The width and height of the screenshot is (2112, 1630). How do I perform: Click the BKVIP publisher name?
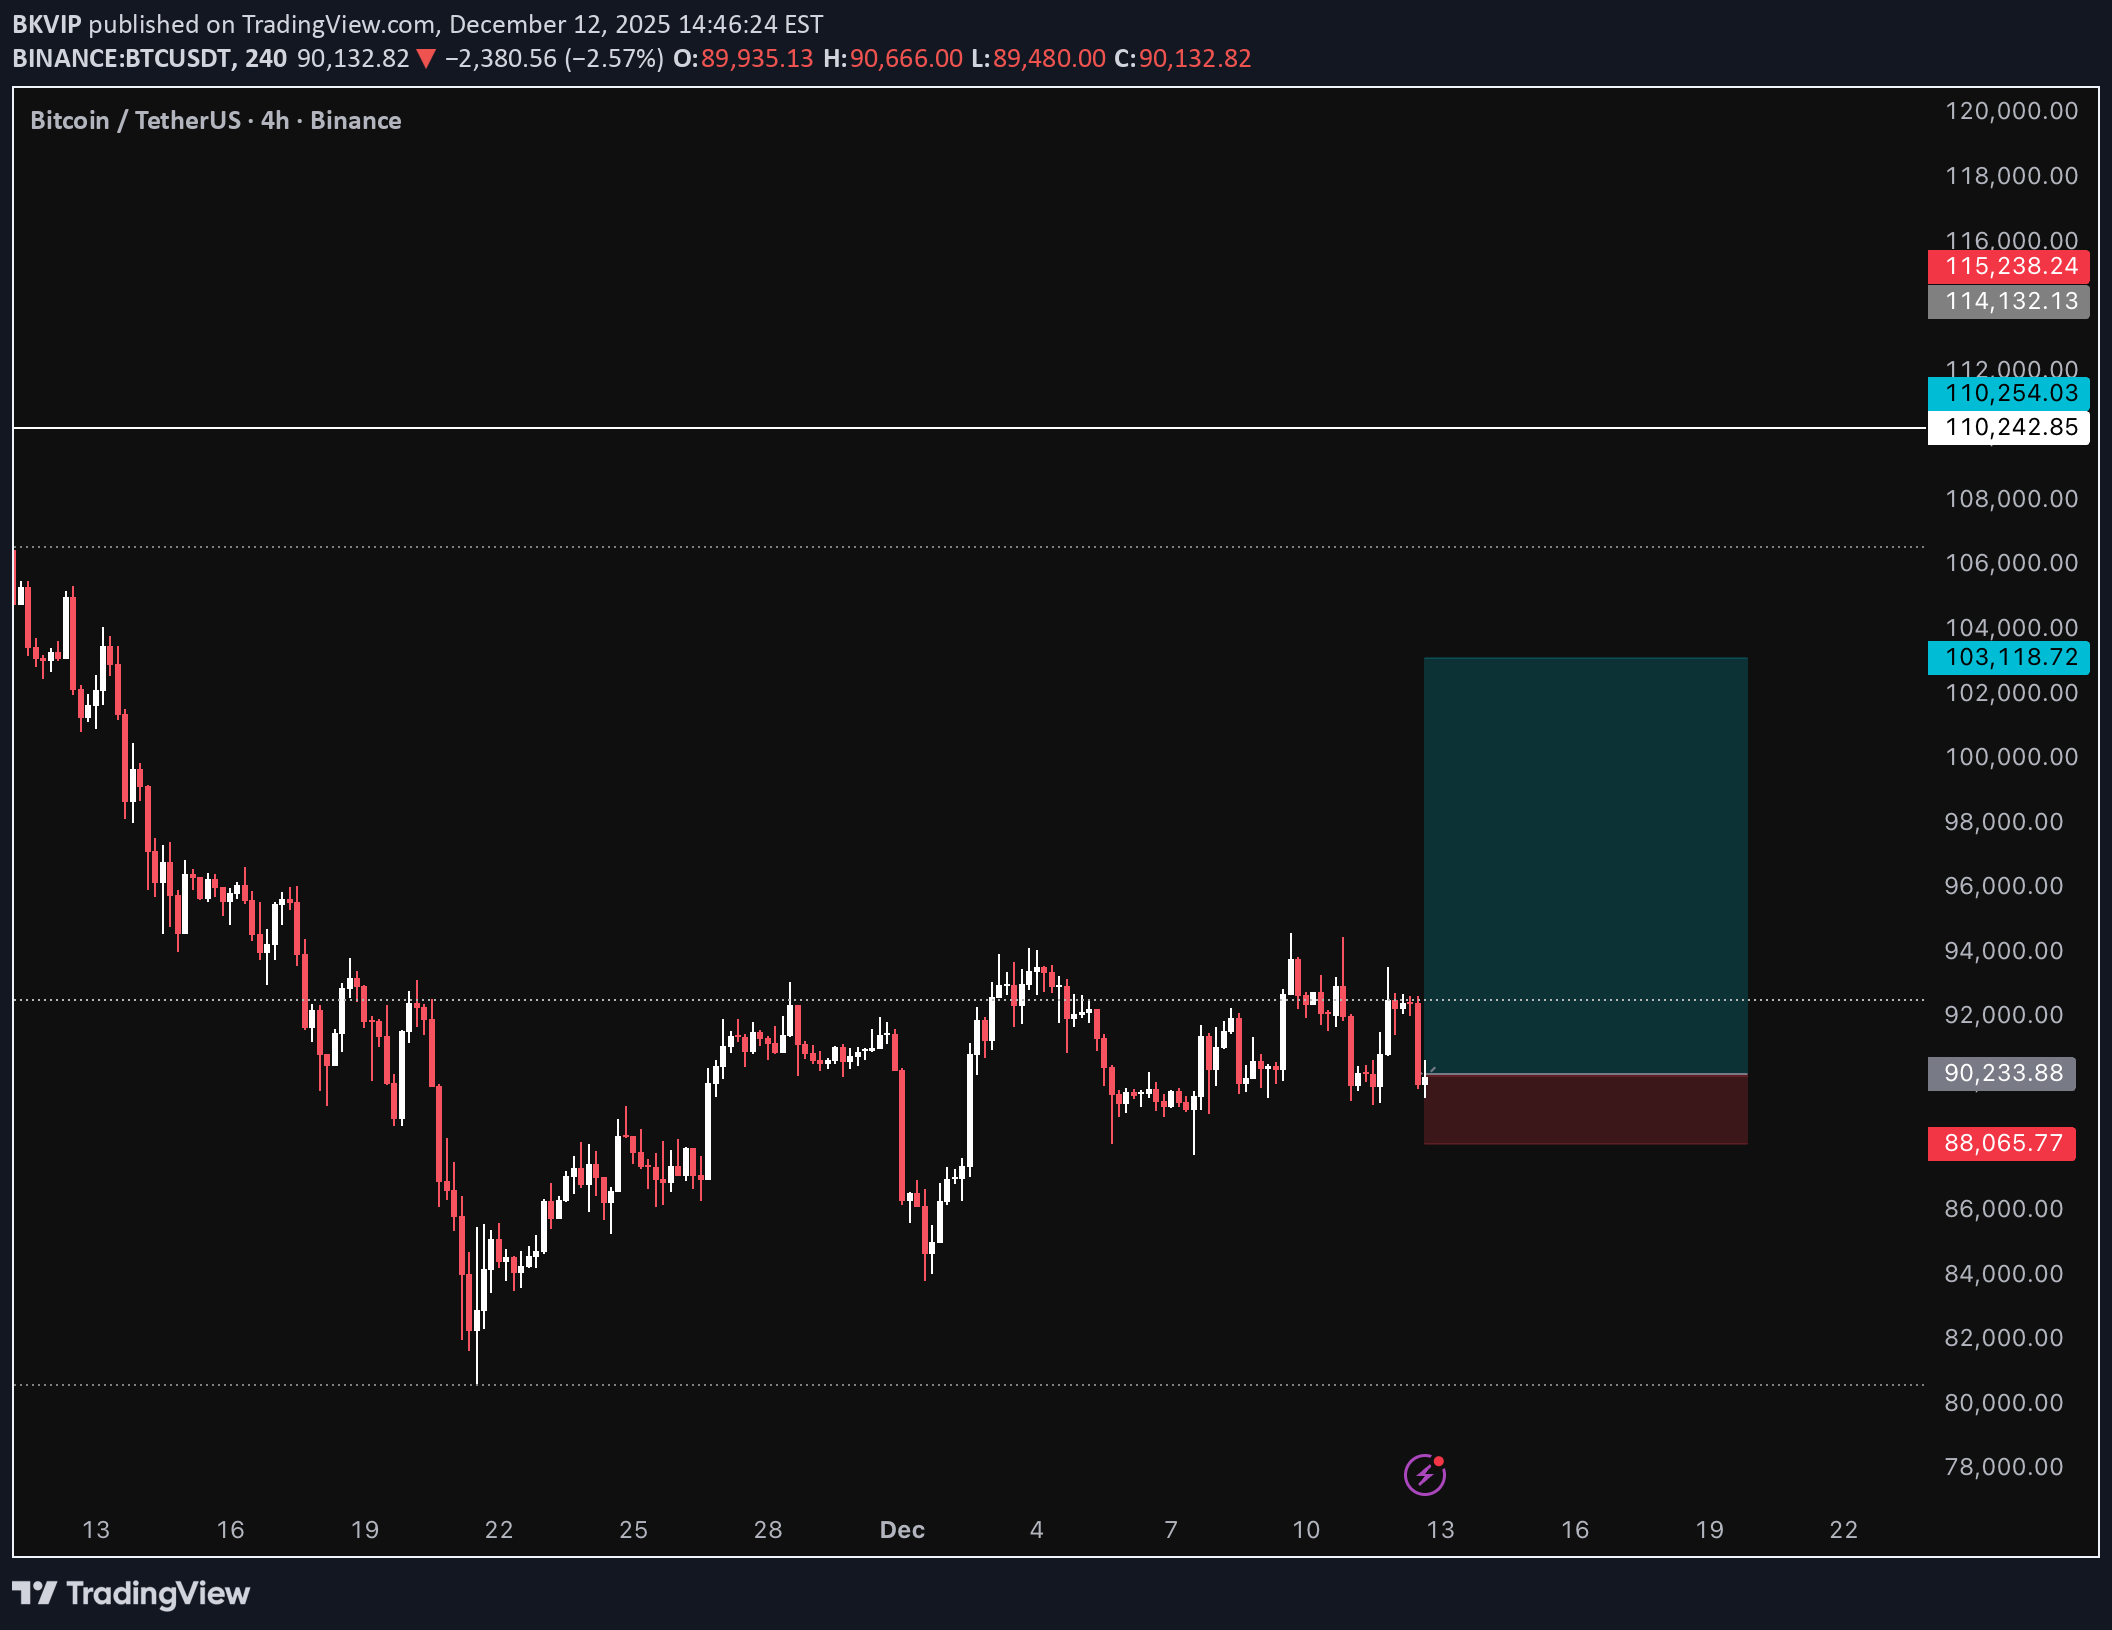[x=46, y=24]
